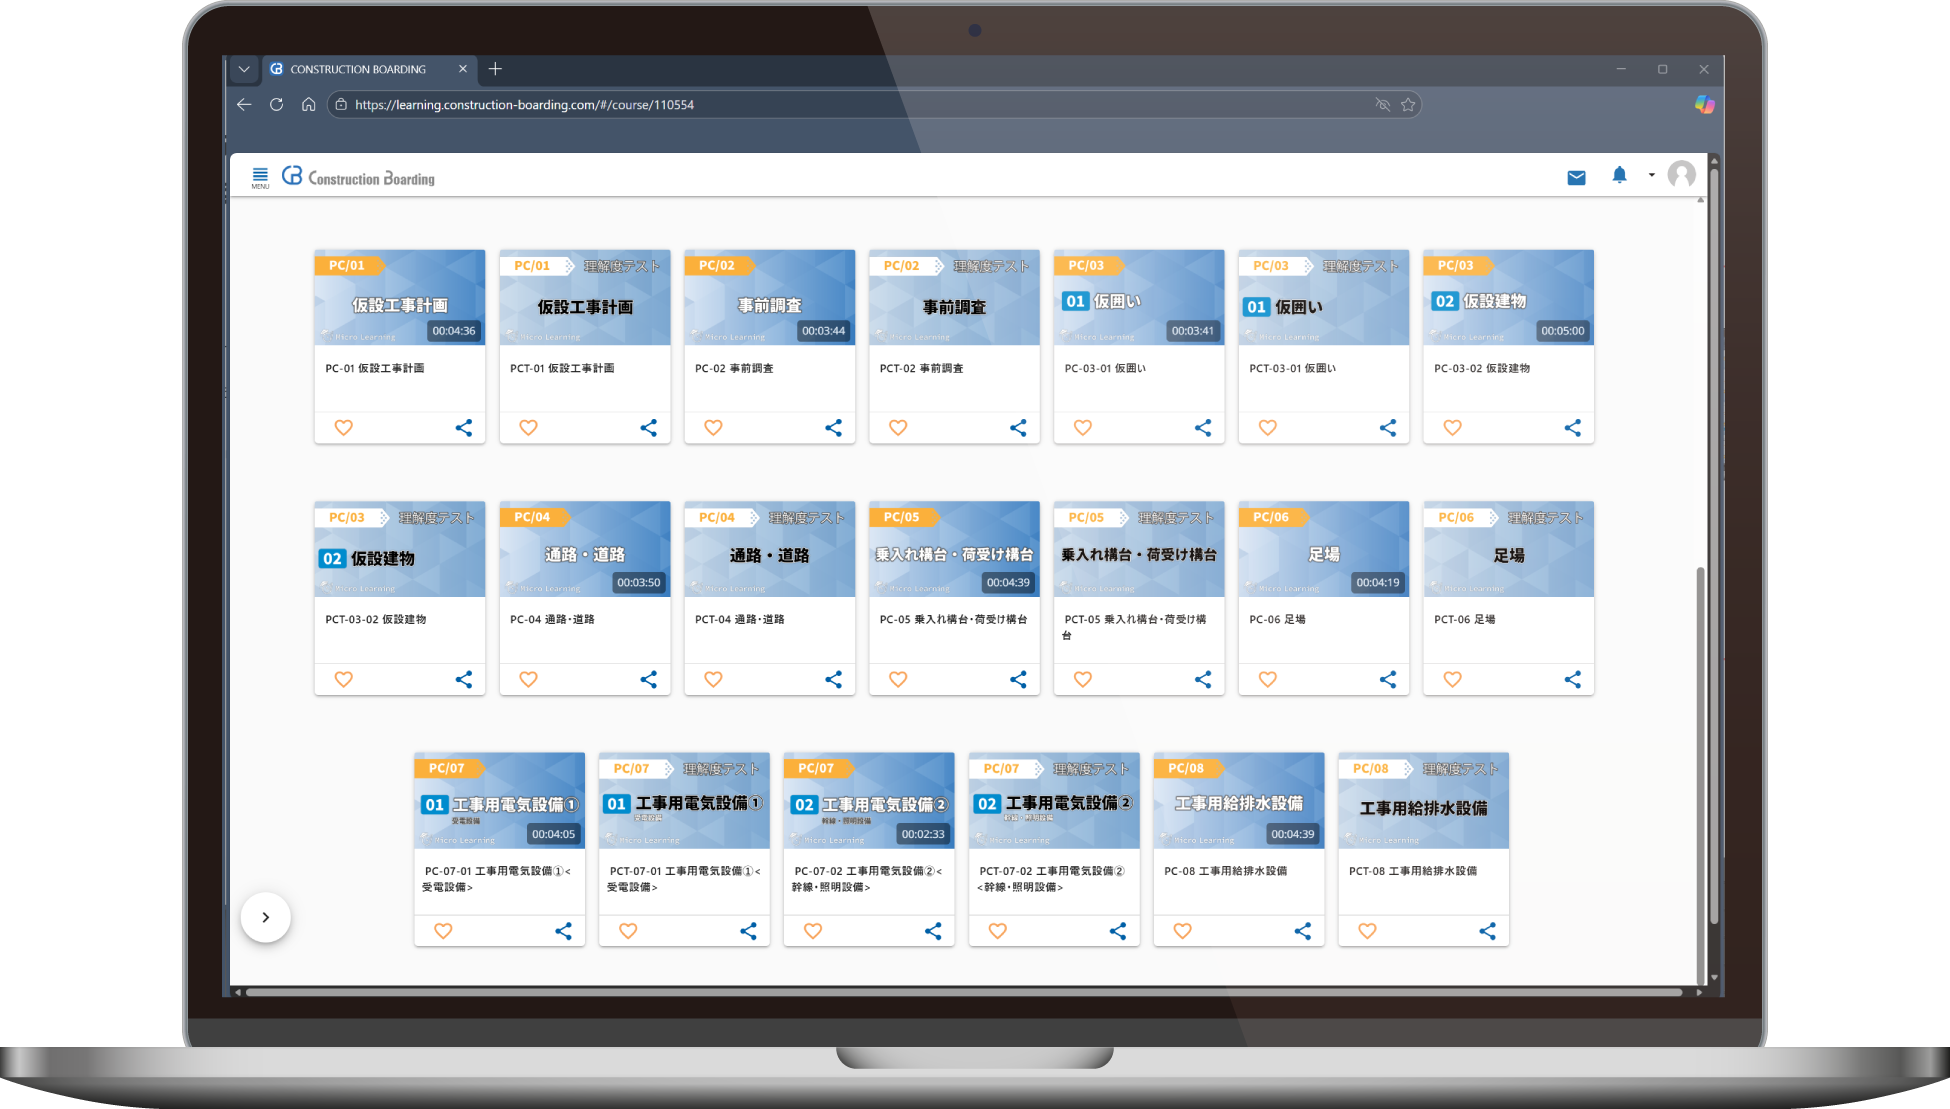Expand dropdown arrow next to bell
1950x1109 pixels.
[1651, 175]
